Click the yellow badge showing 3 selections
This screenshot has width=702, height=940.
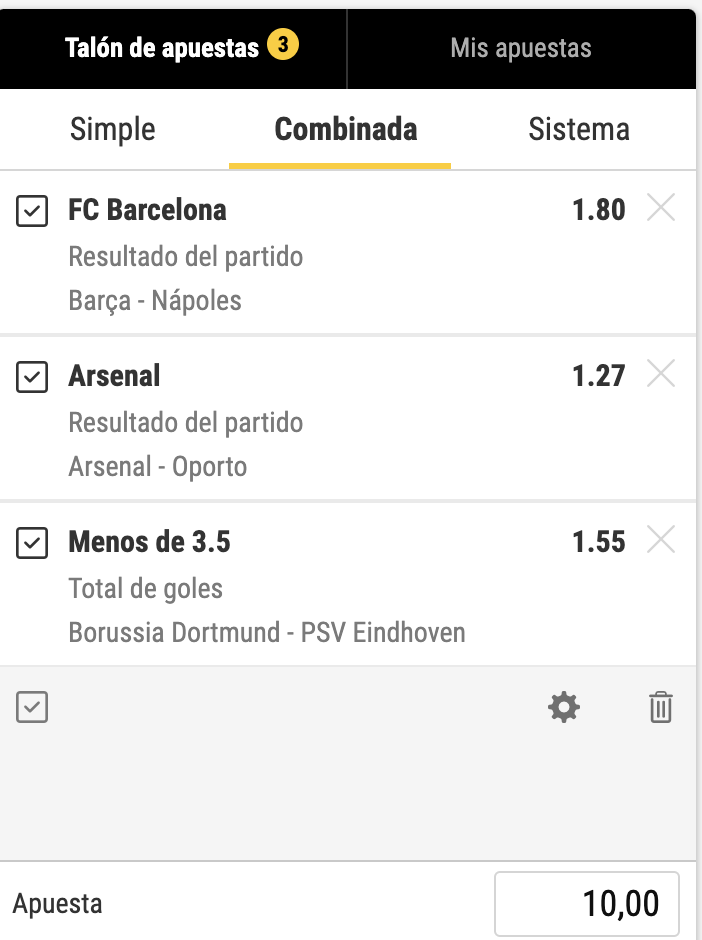[x=283, y=44]
